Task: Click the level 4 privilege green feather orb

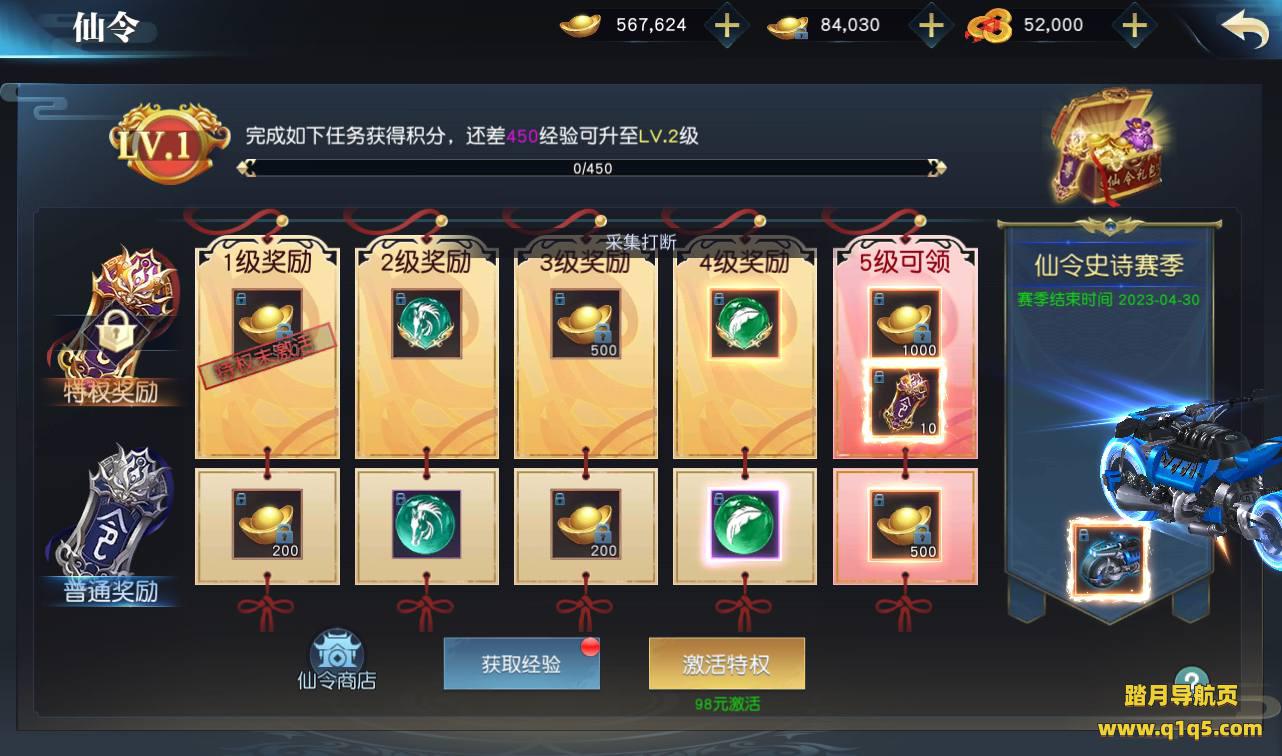Action: pos(745,324)
